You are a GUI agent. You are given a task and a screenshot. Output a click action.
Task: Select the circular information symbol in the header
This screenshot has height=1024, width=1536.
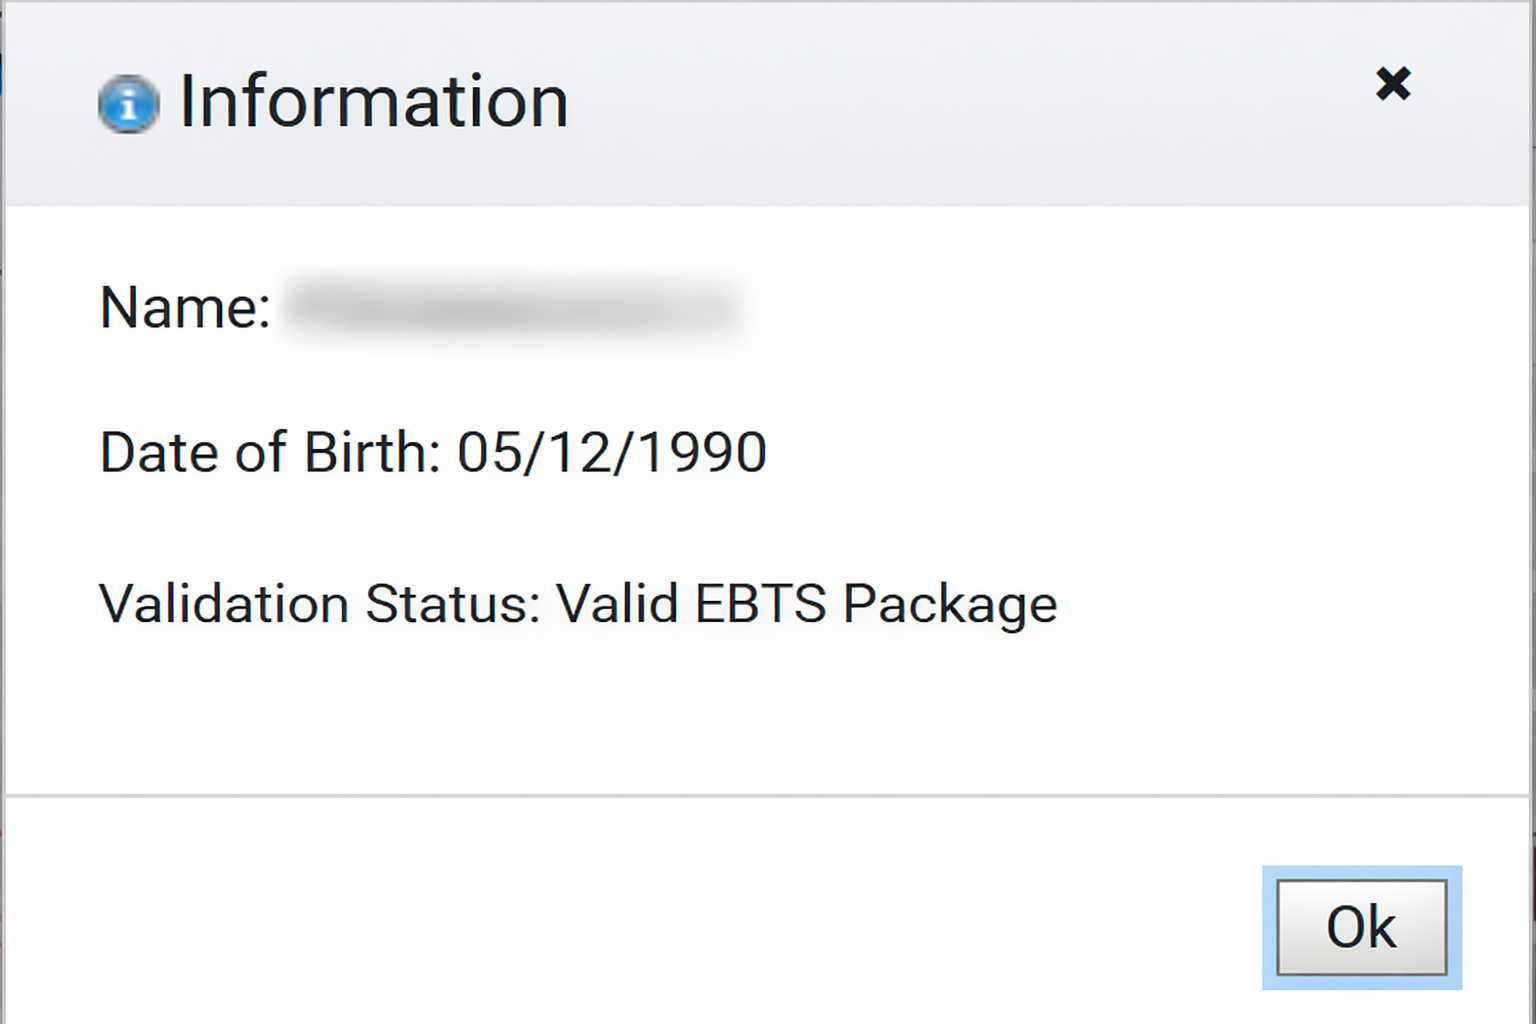(127, 103)
